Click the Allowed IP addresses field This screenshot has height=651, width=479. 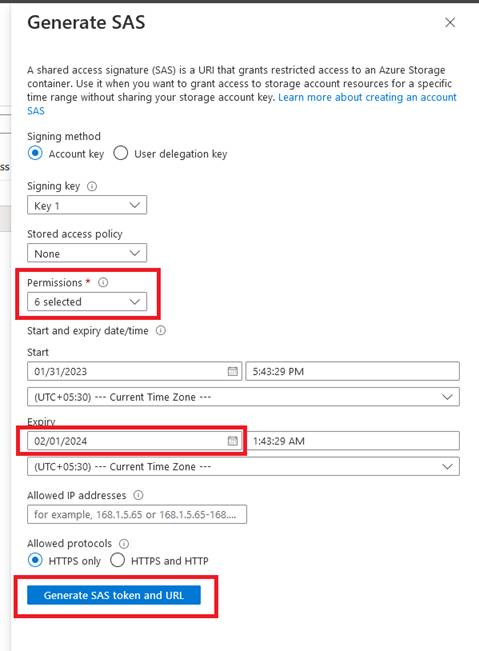(137, 514)
